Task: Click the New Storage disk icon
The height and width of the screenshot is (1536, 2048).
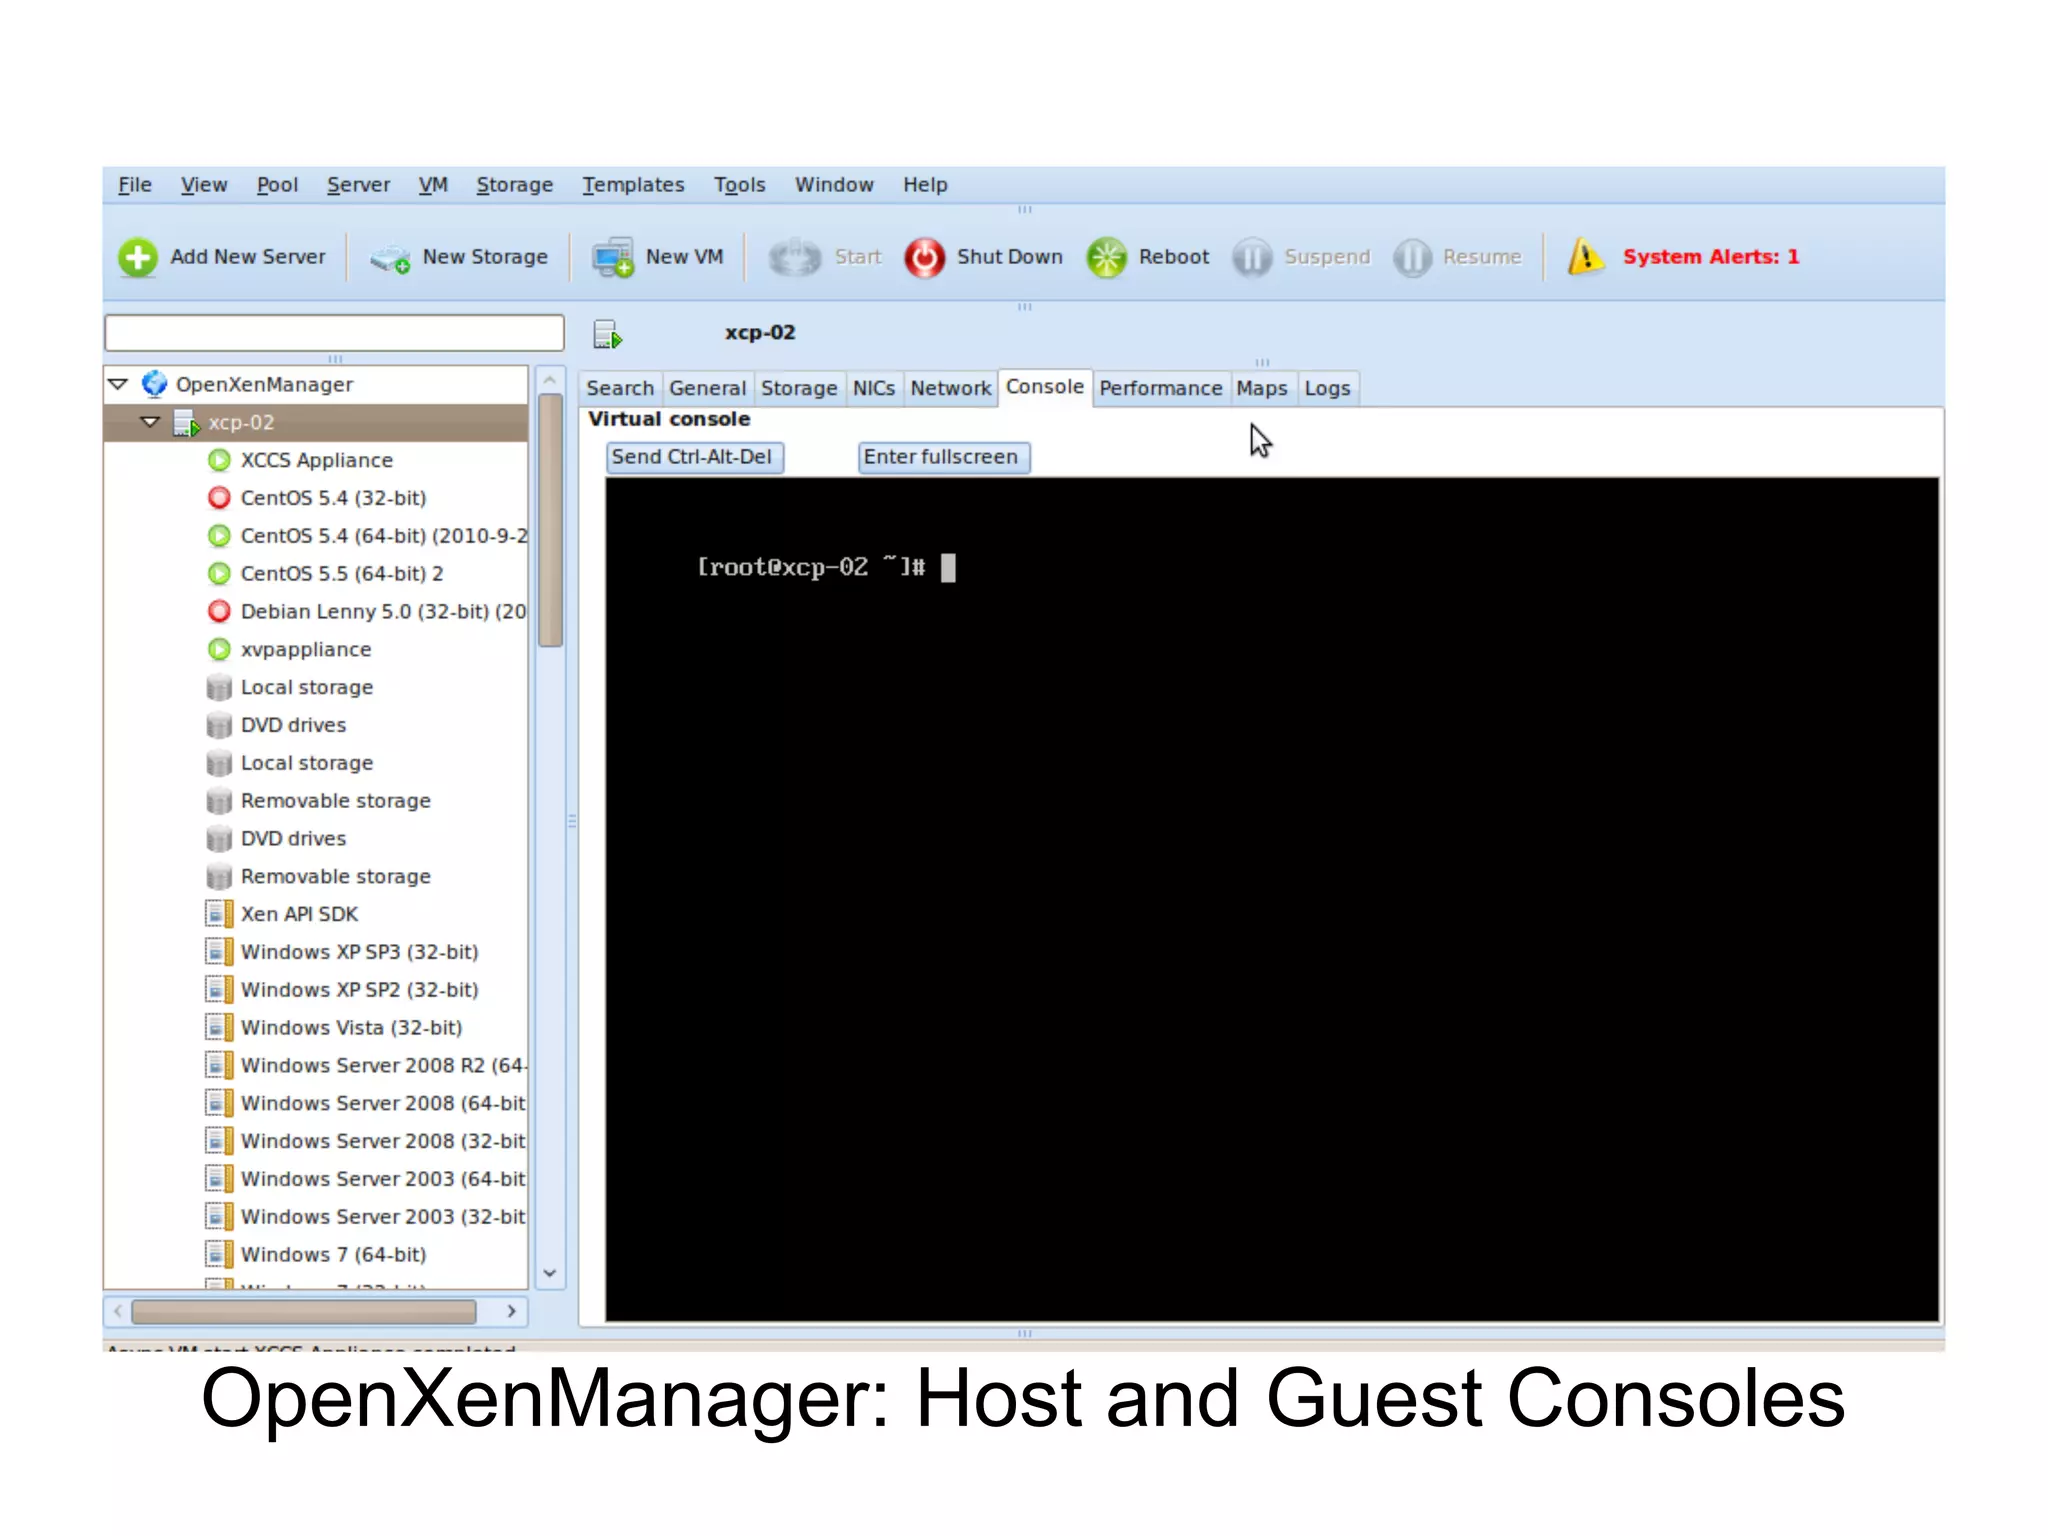Action: (391, 259)
